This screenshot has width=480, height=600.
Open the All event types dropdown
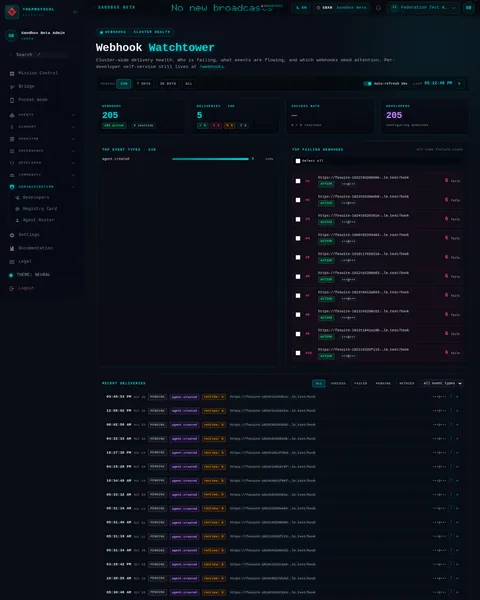(x=443, y=383)
